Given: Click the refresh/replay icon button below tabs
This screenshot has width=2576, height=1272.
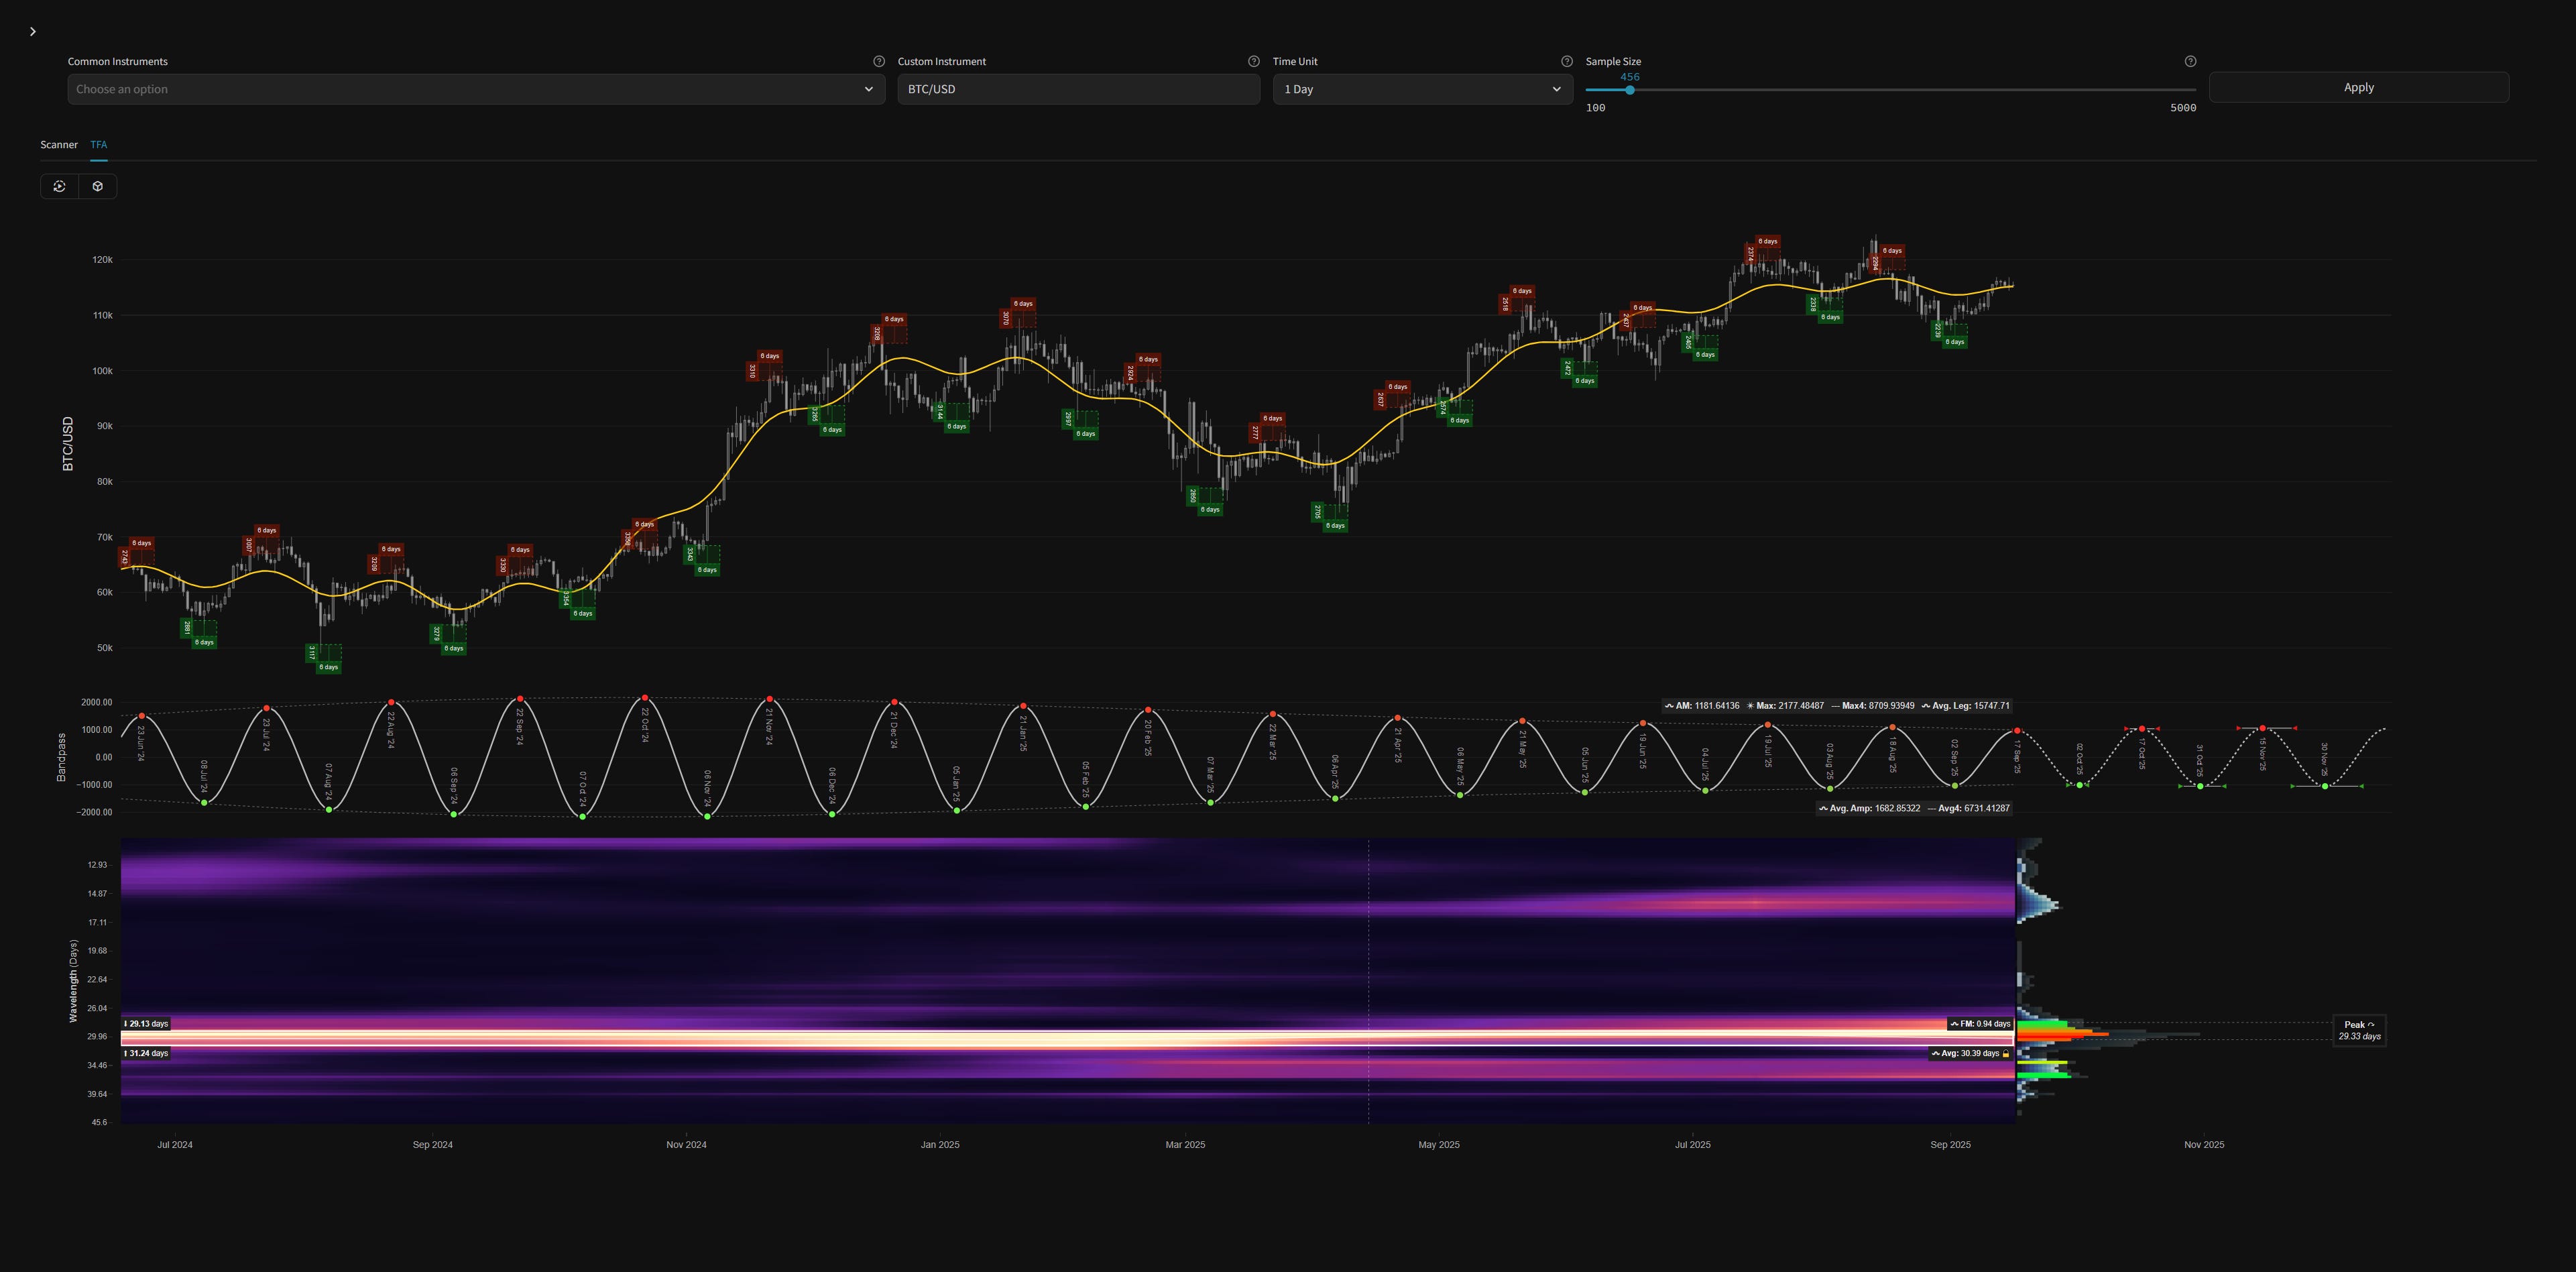Looking at the screenshot, I should [x=60, y=186].
